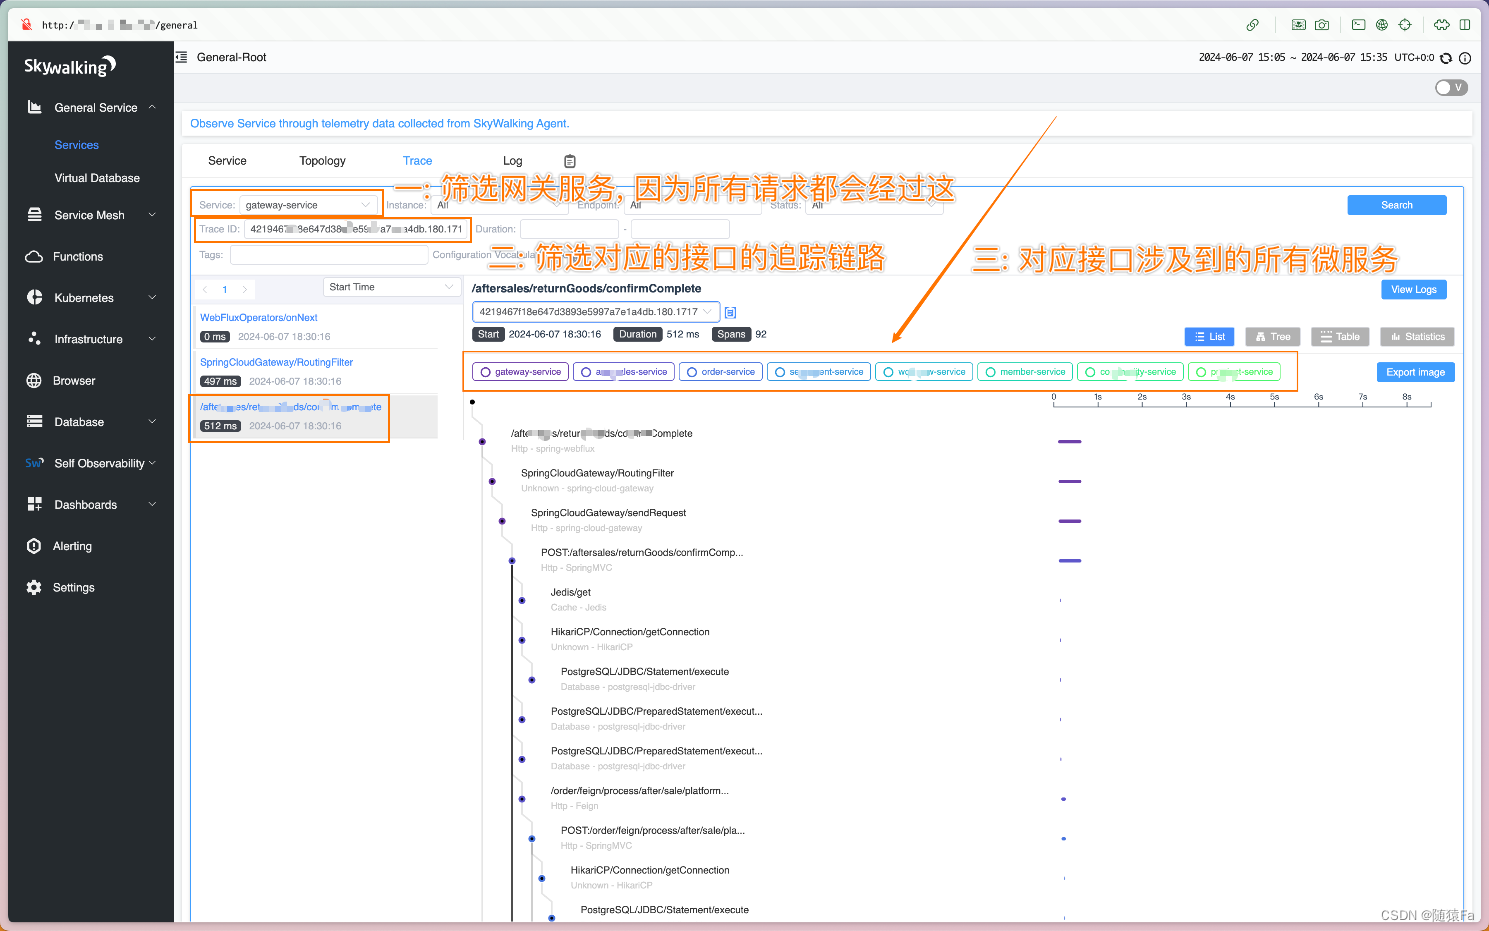This screenshot has height=931, width=1489.
Task: Go to next page of trace list
Action: pos(245,290)
